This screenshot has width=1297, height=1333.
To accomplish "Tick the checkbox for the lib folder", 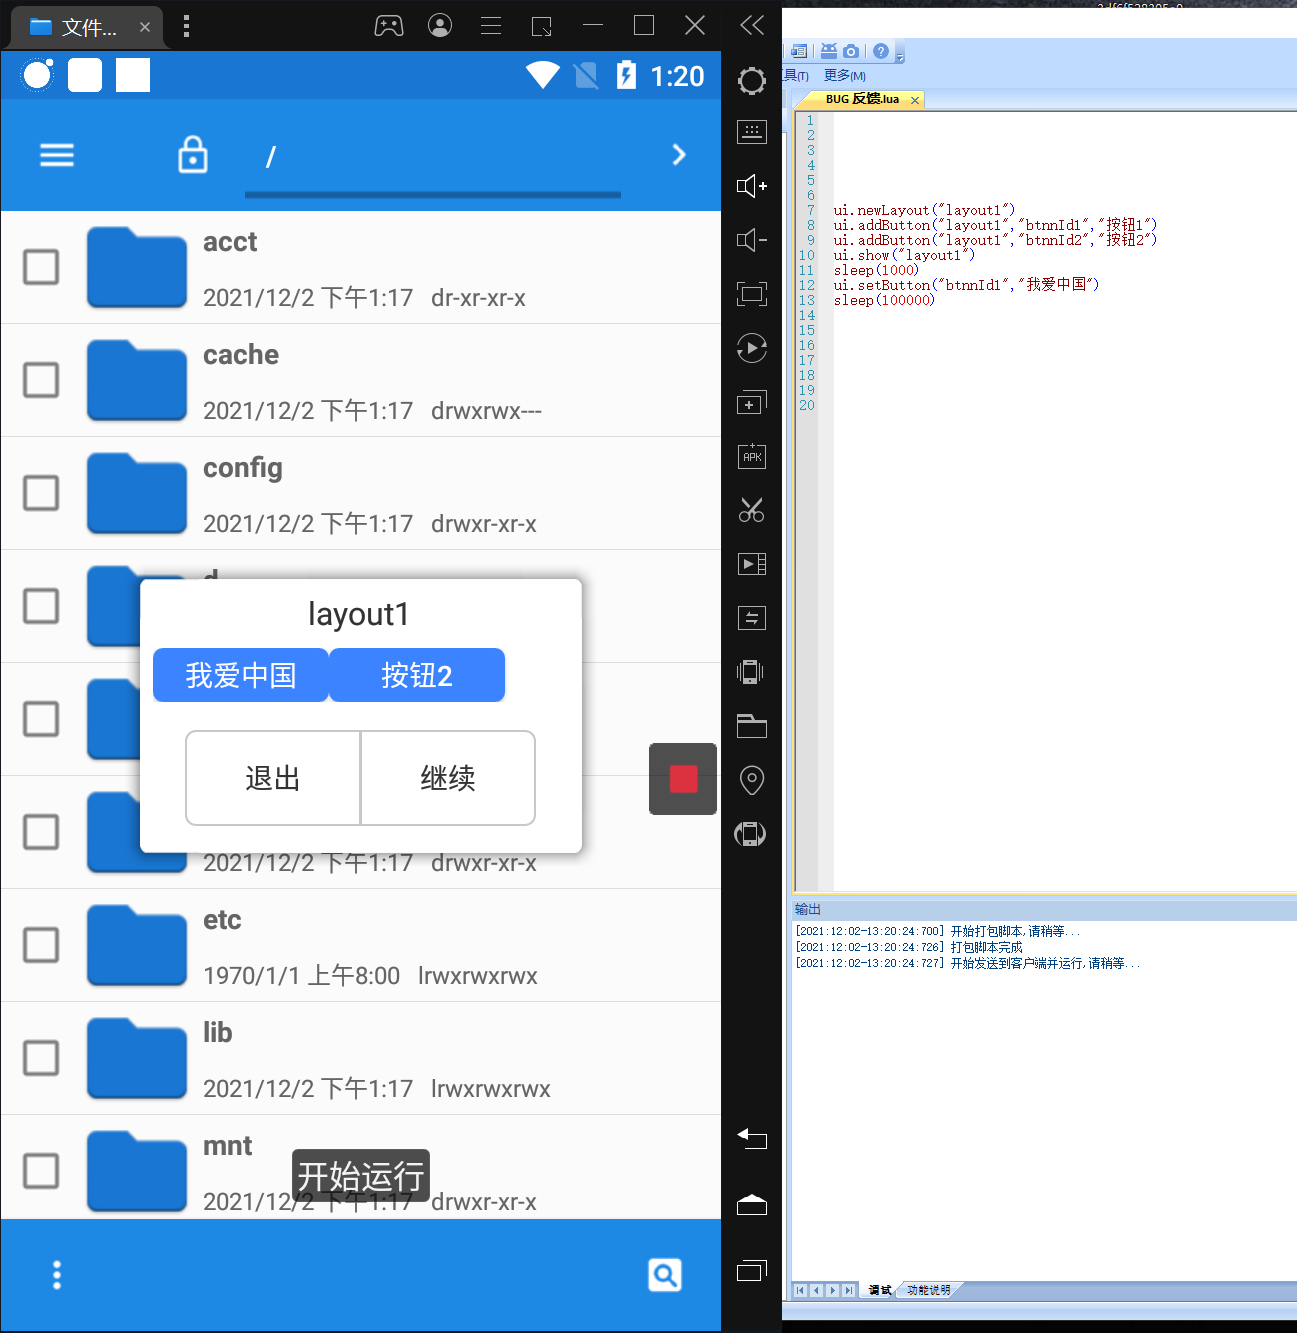I will 41,1058.
